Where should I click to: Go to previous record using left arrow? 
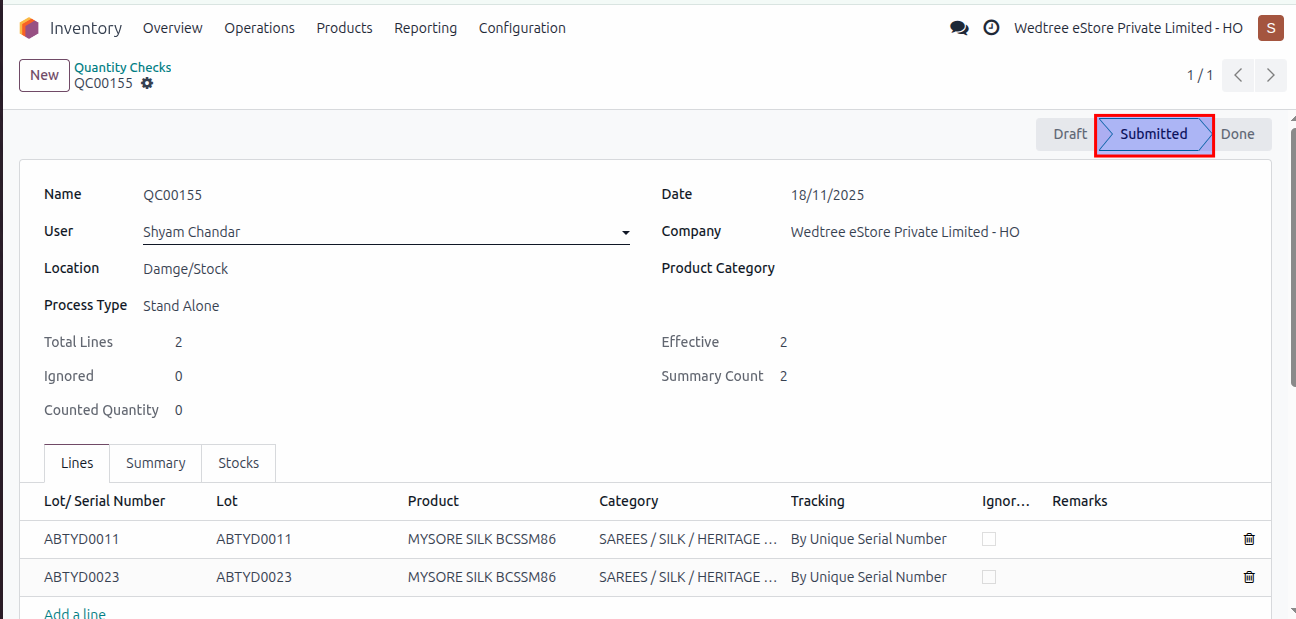click(x=1238, y=75)
